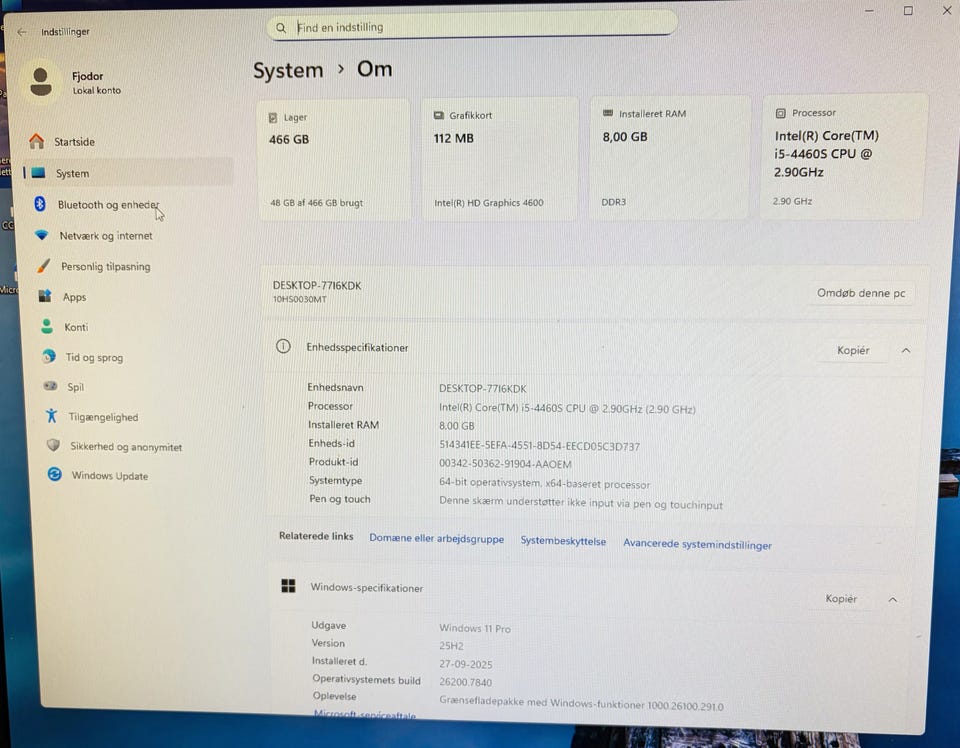960x748 pixels.
Task: Click the Grafikkort 112 MB card
Action: (x=500, y=159)
